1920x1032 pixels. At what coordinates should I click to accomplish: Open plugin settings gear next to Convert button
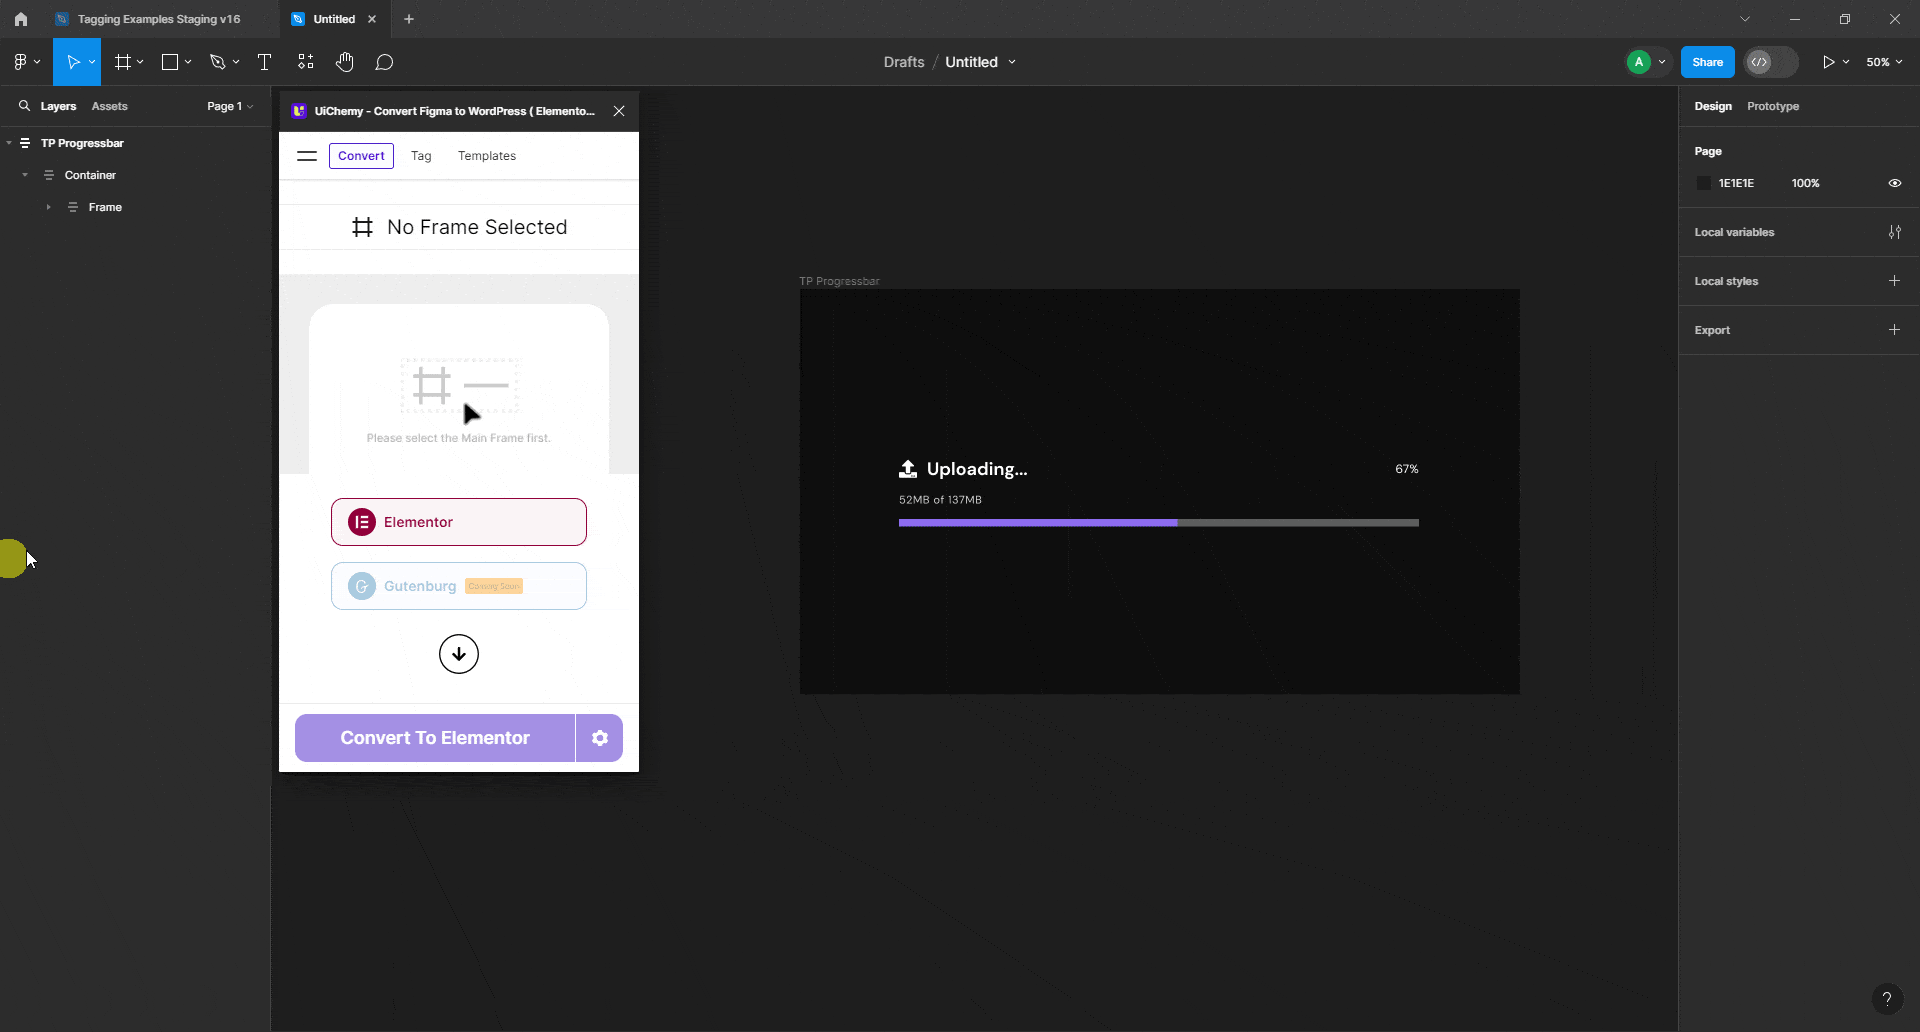[600, 737]
